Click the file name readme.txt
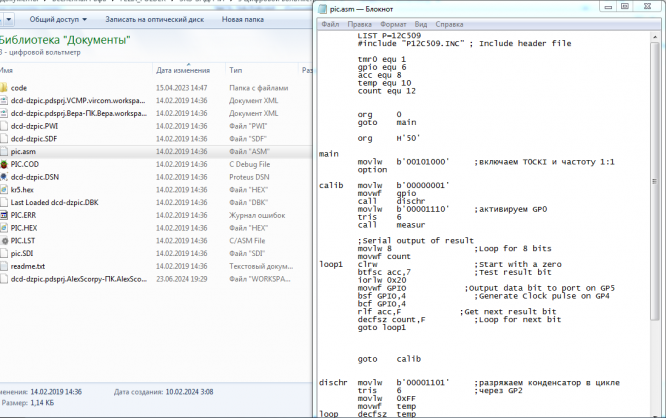The image size is (666, 418). coord(28,266)
